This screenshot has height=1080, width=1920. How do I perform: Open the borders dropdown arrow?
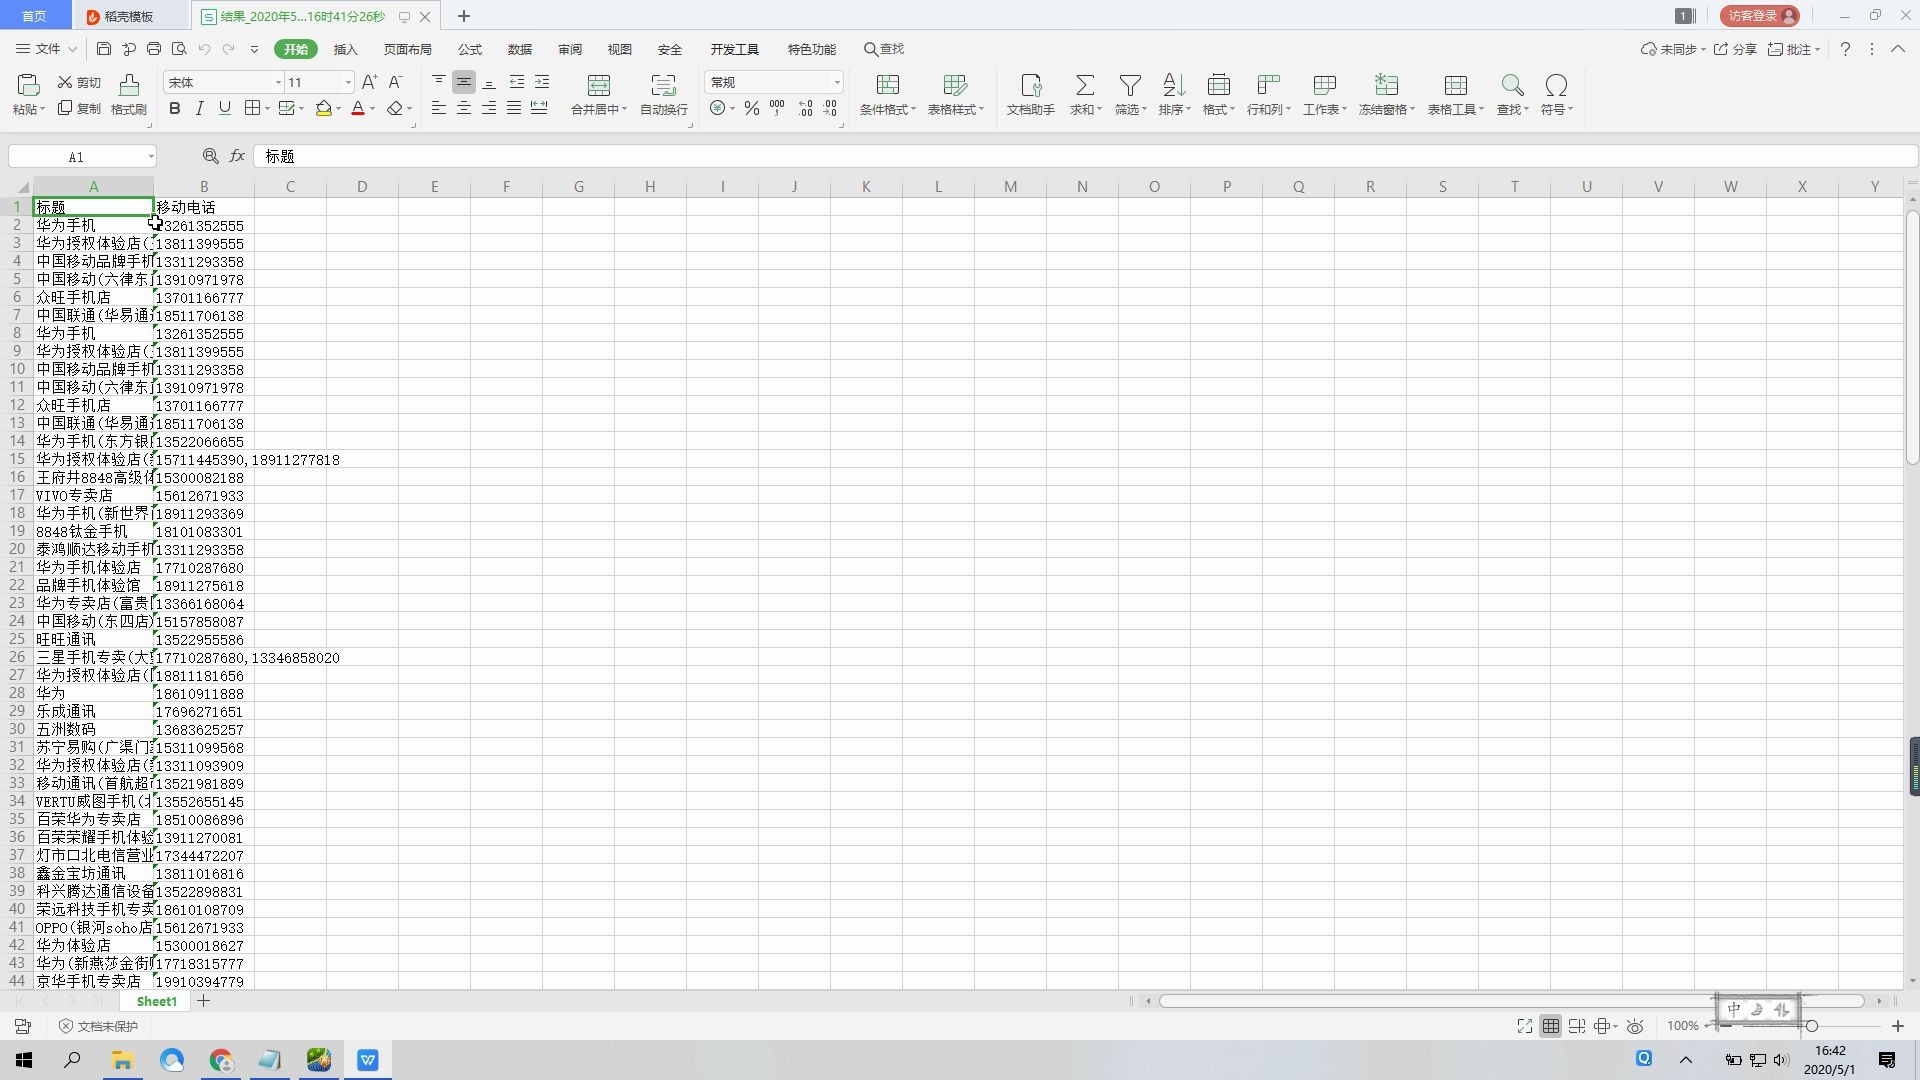coord(267,109)
